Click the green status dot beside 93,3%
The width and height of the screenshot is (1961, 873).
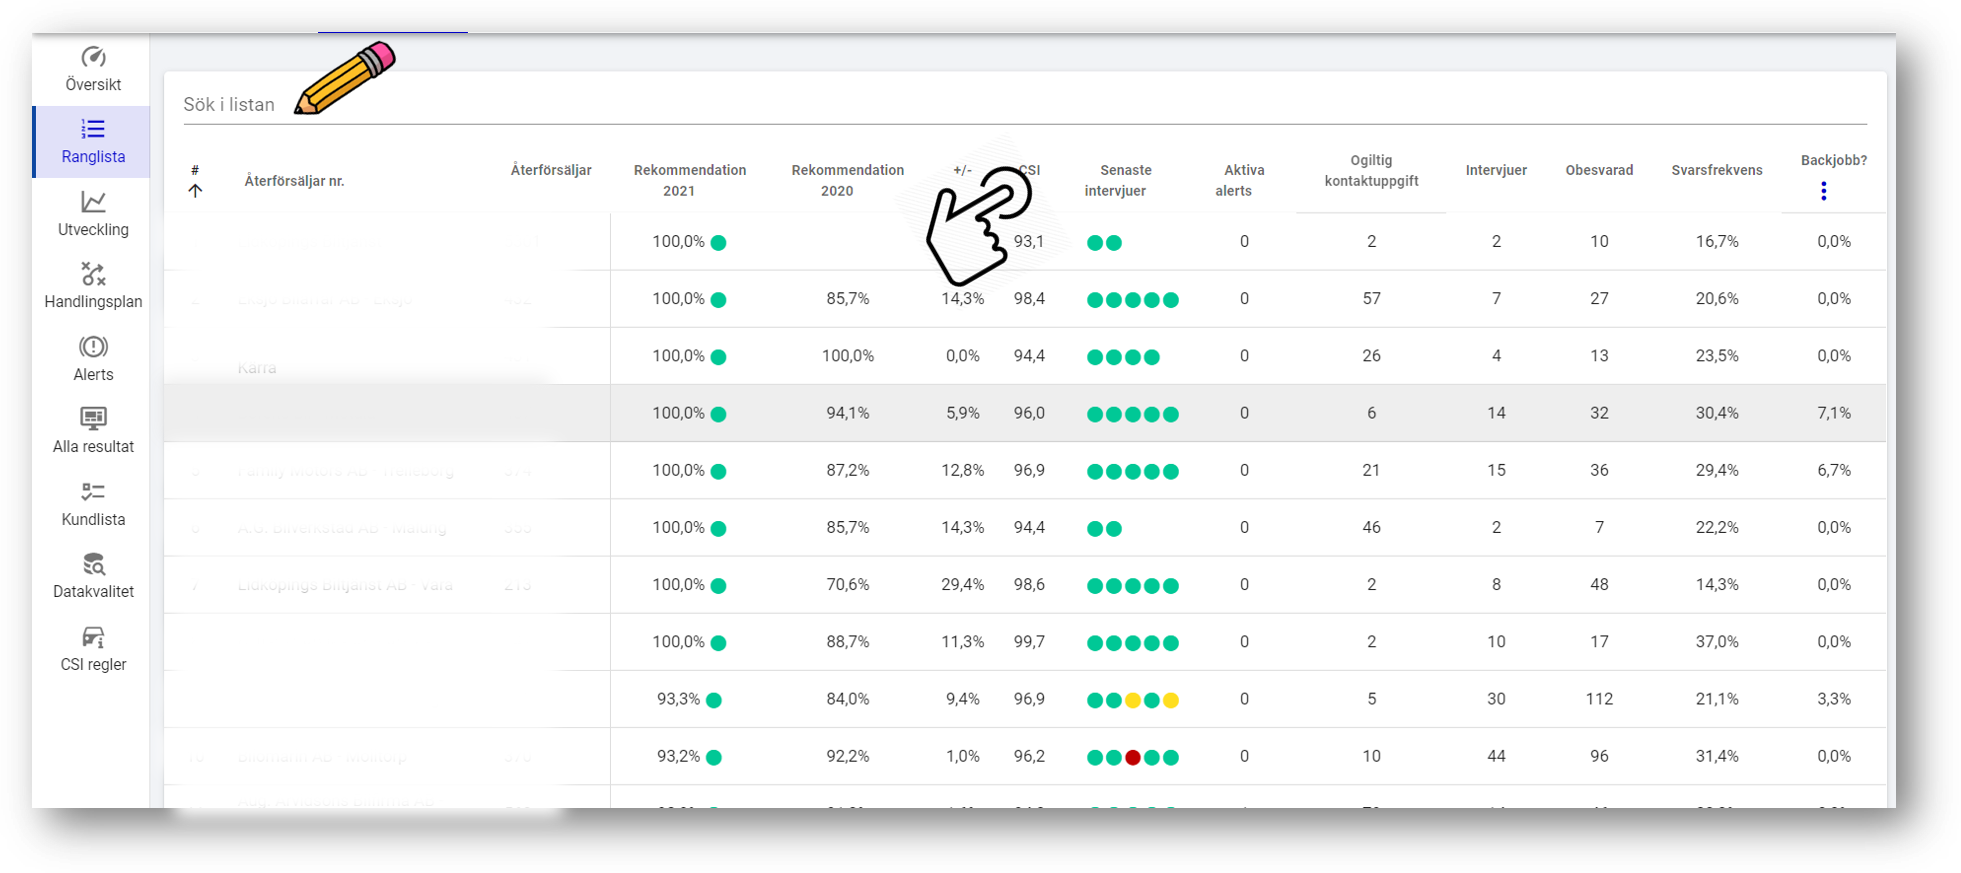[x=714, y=700]
